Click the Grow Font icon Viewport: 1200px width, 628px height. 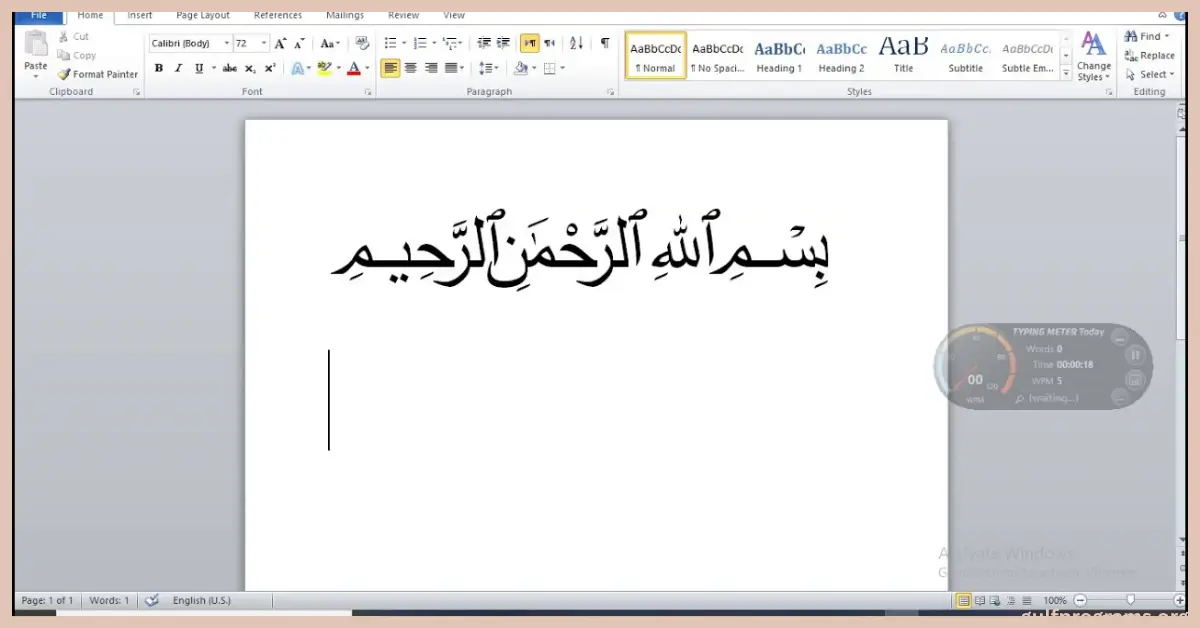point(281,44)
